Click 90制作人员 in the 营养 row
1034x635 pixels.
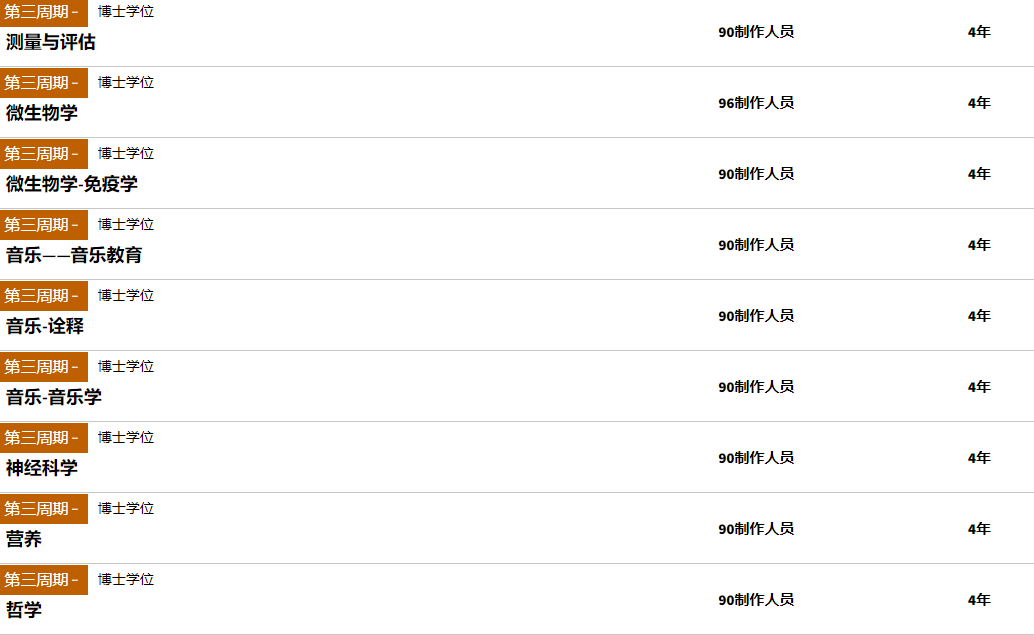click(x=756, y=529)
